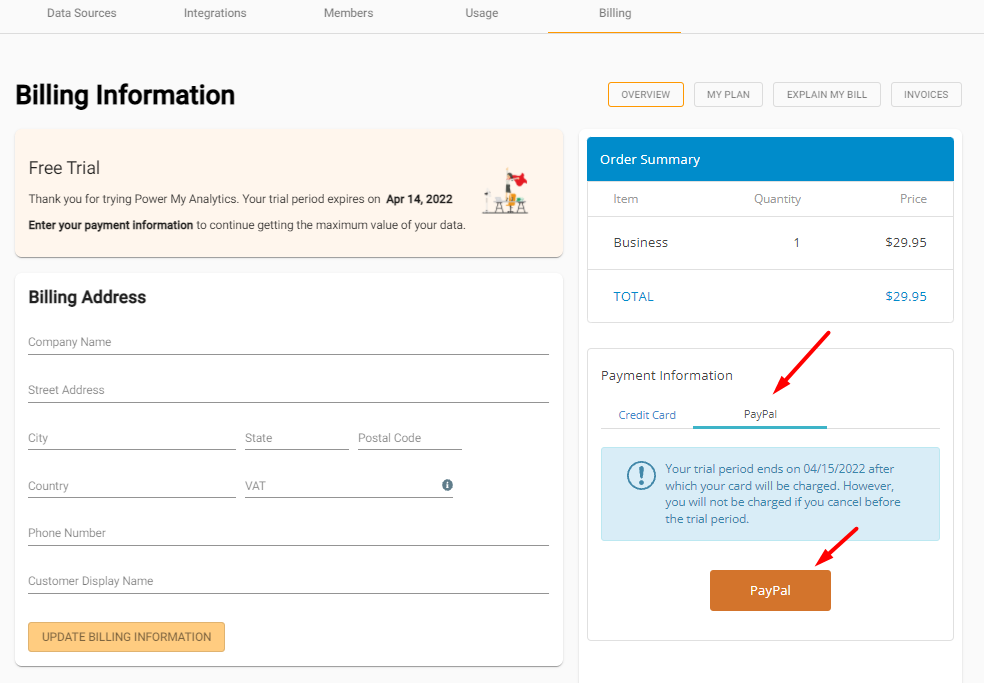This screenshot has height=683, width=984.
Task: Click the VAT info icon
Action: (x=447, y=485)
